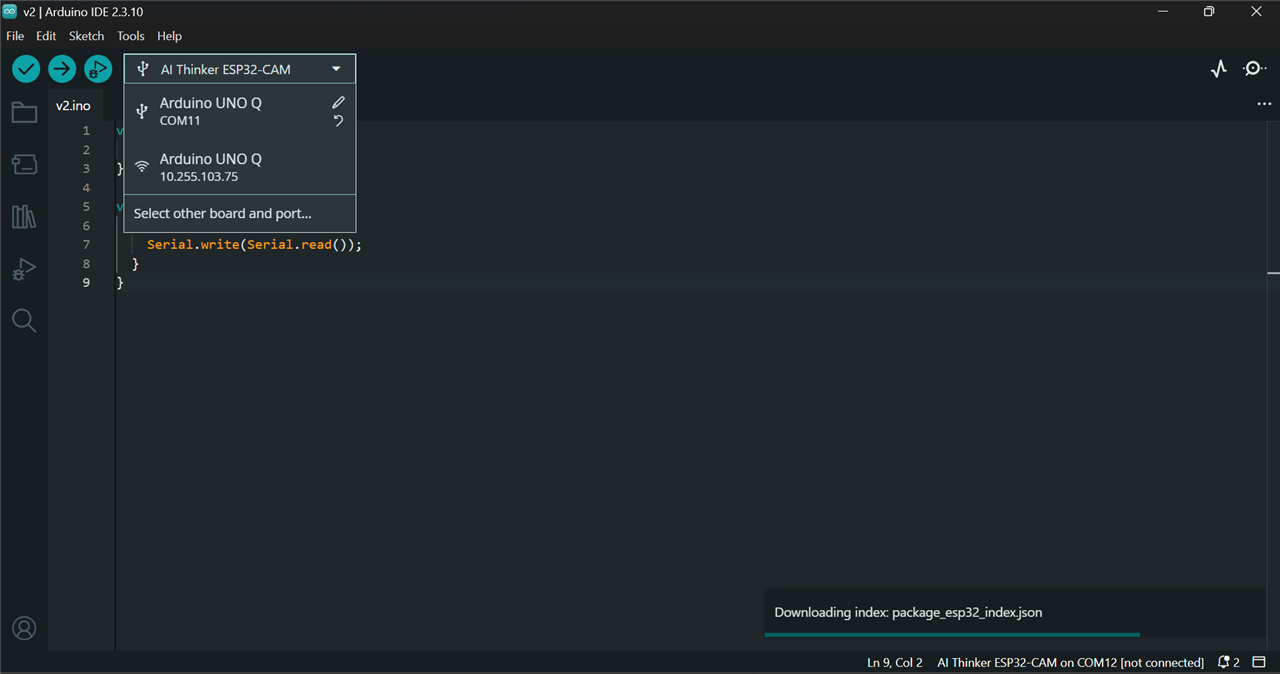
Task: Edit the Arduino UNO Q COM11 entry
Action: [338, 103]
